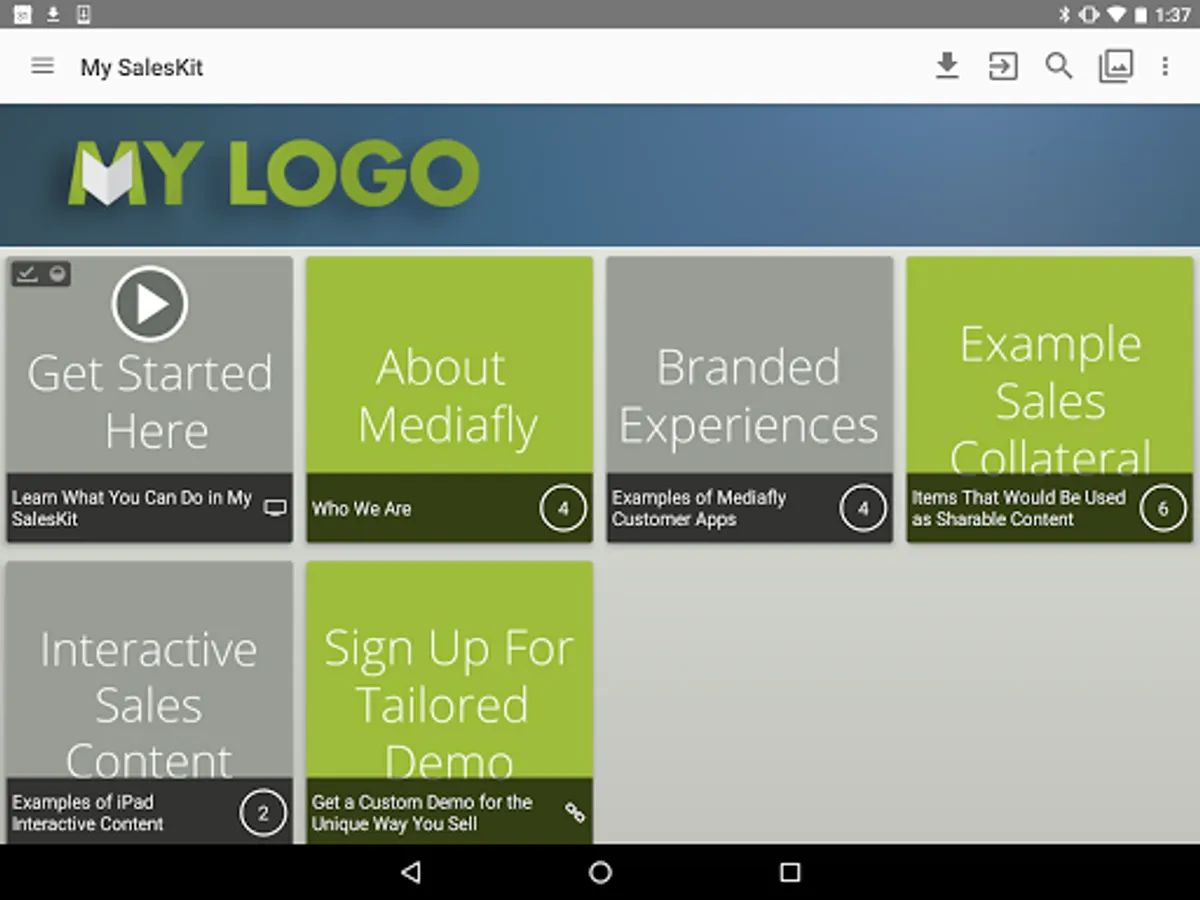
Task: Click item count 4 on Who We Are
Action: [x=563, y=508]
